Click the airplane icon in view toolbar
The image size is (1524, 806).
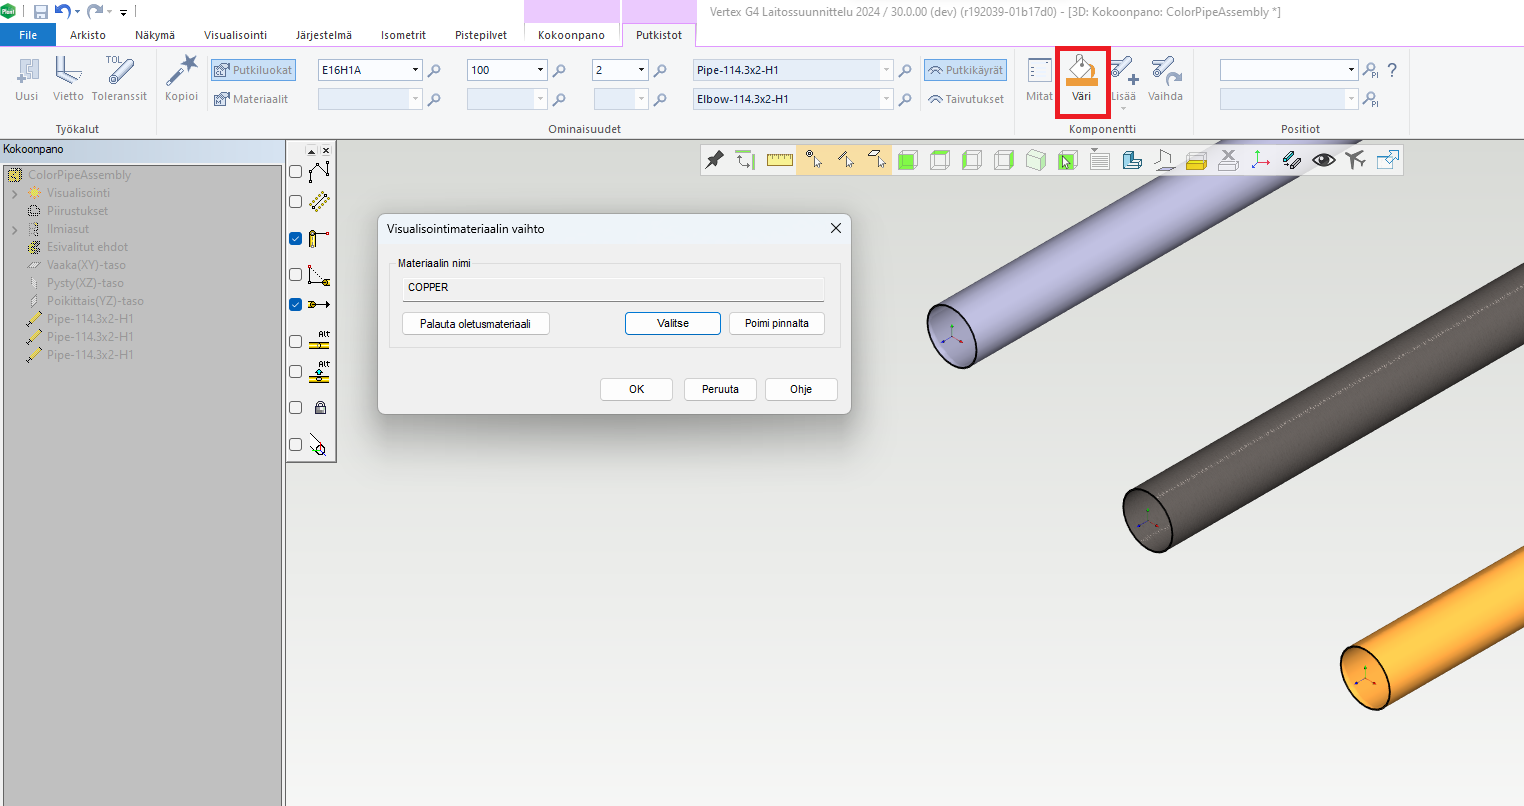[x=1355, y=160]
